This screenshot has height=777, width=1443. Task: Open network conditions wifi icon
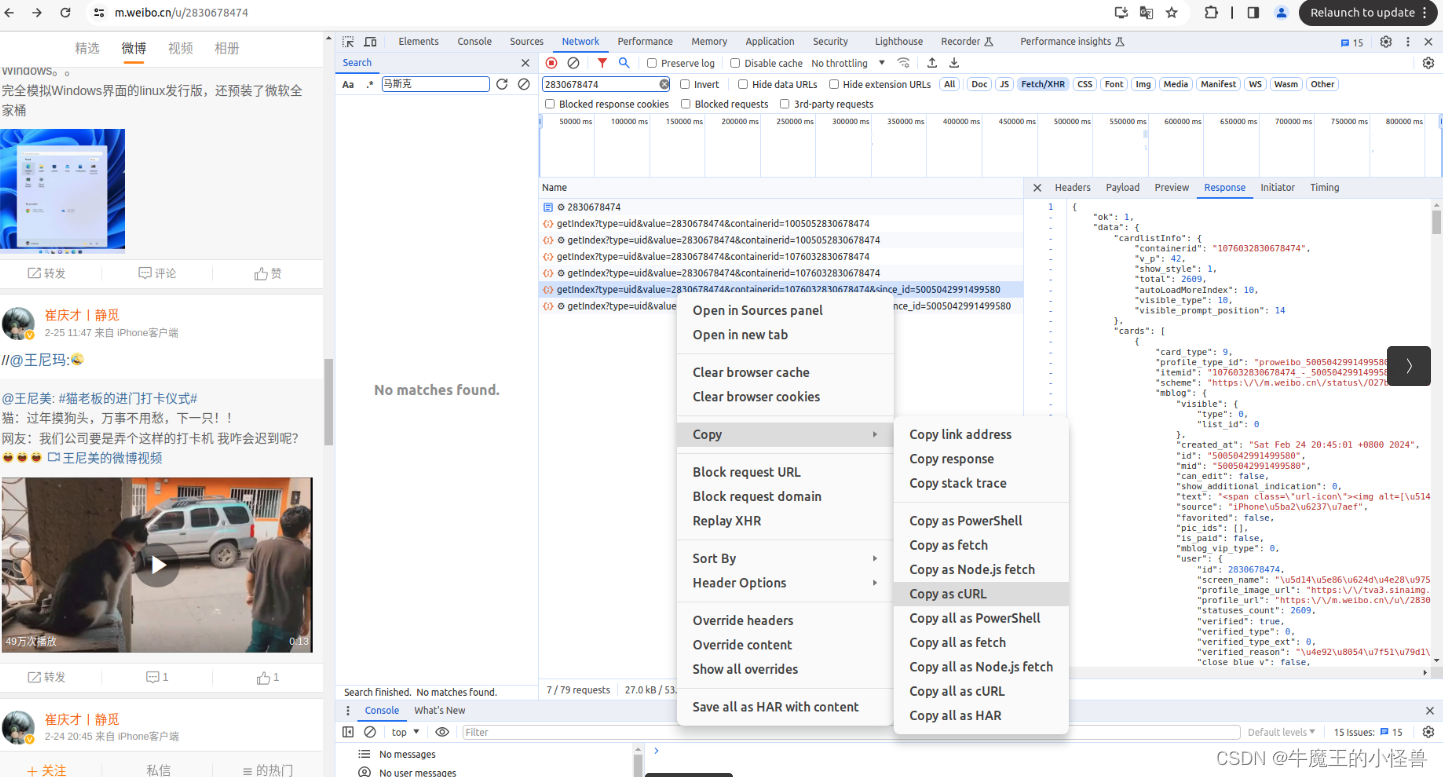coord(903,63)
